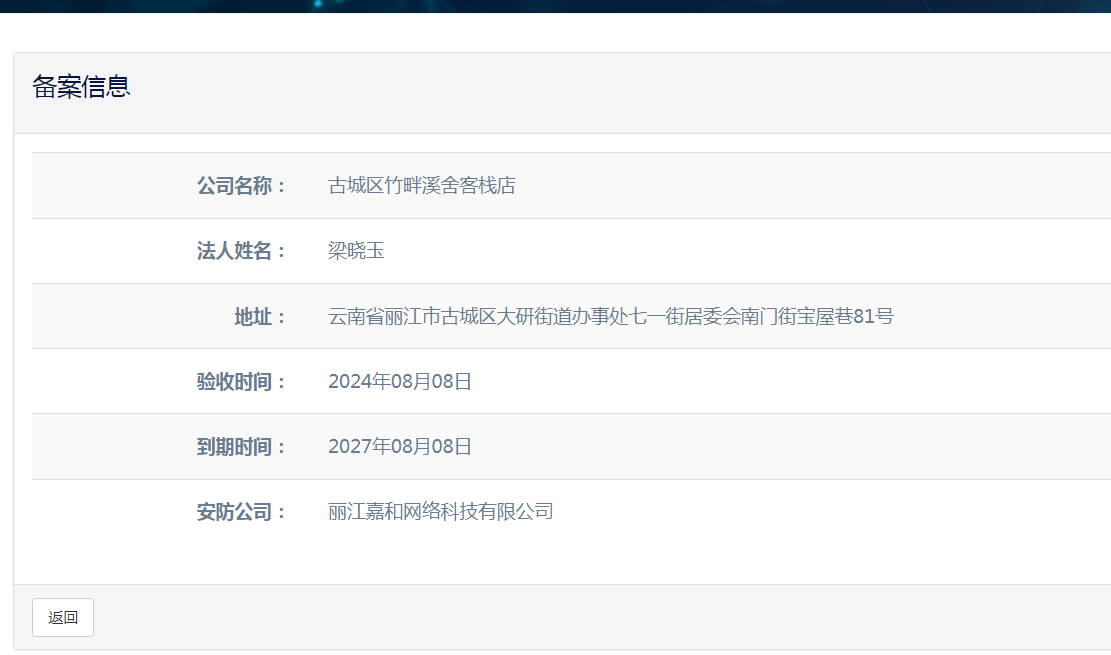Click the 返回 button
The image size is (1111, 655).
62,618
